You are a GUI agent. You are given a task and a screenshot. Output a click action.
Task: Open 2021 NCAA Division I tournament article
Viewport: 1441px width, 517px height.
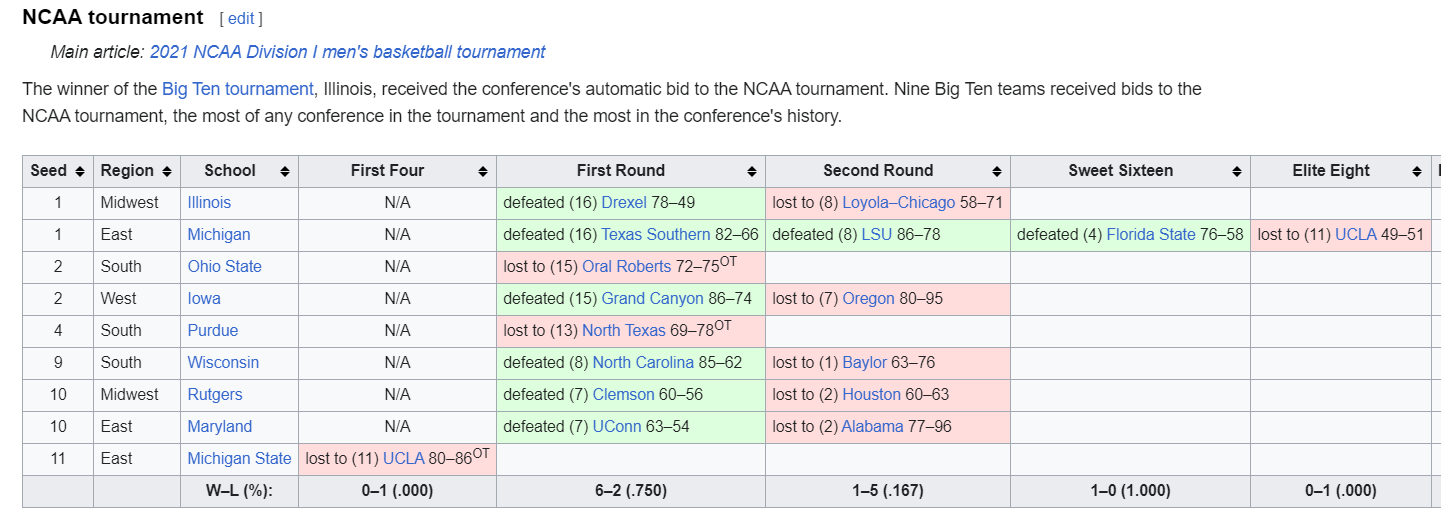pos(348,52)
